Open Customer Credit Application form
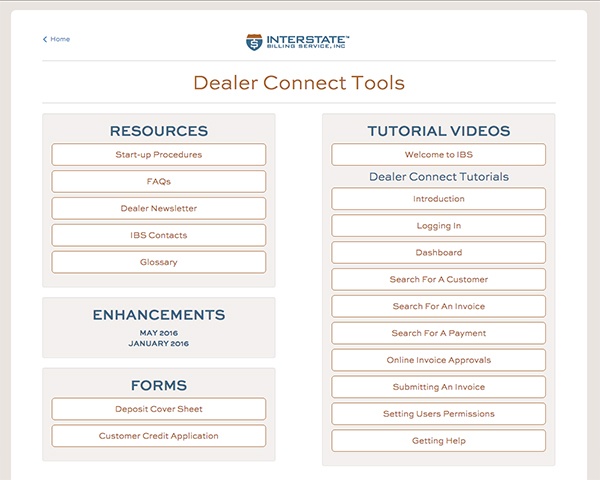 tap(159, 436)
